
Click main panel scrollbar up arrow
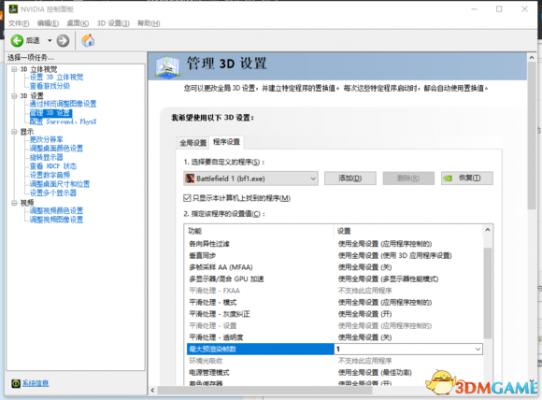pos(532,57)
